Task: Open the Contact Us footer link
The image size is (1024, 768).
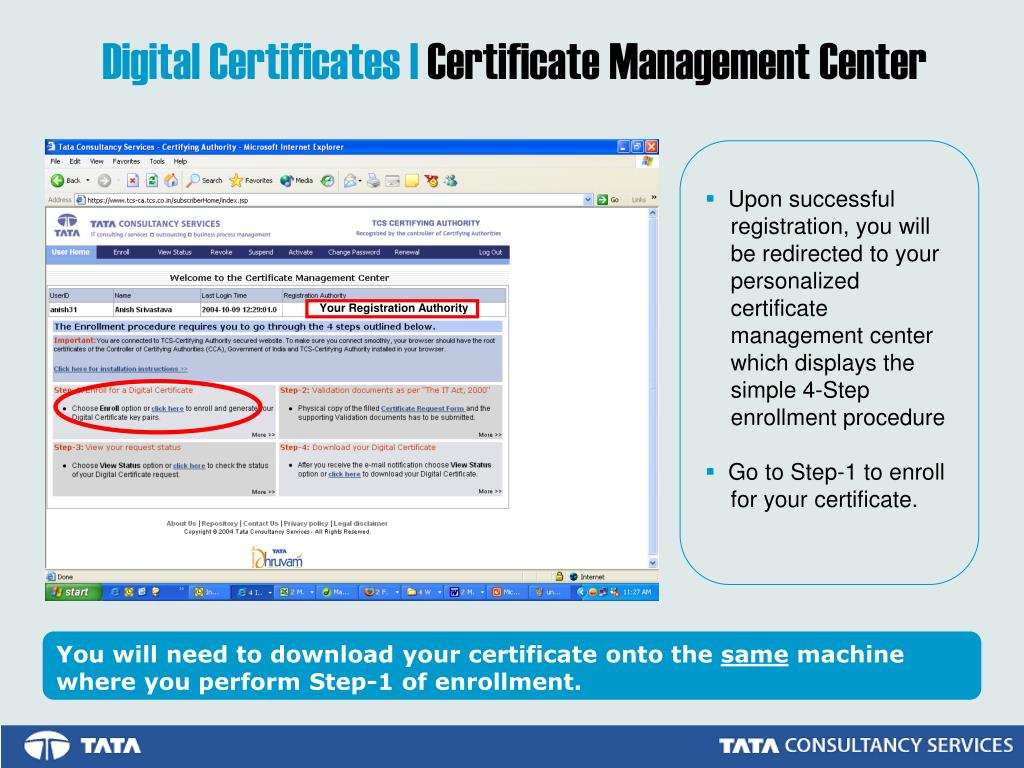Action: tap(261, 523)
